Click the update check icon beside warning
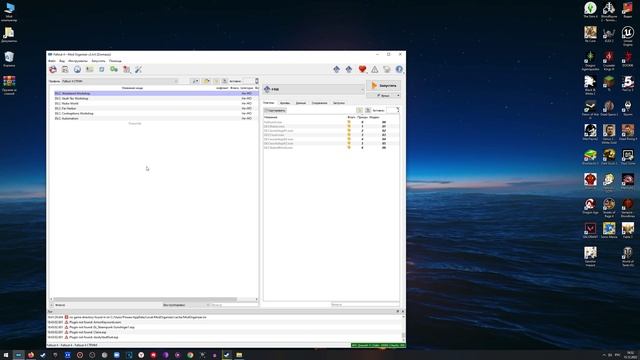The height and width of the screenshot is (360, 640). tap(387, 69)
